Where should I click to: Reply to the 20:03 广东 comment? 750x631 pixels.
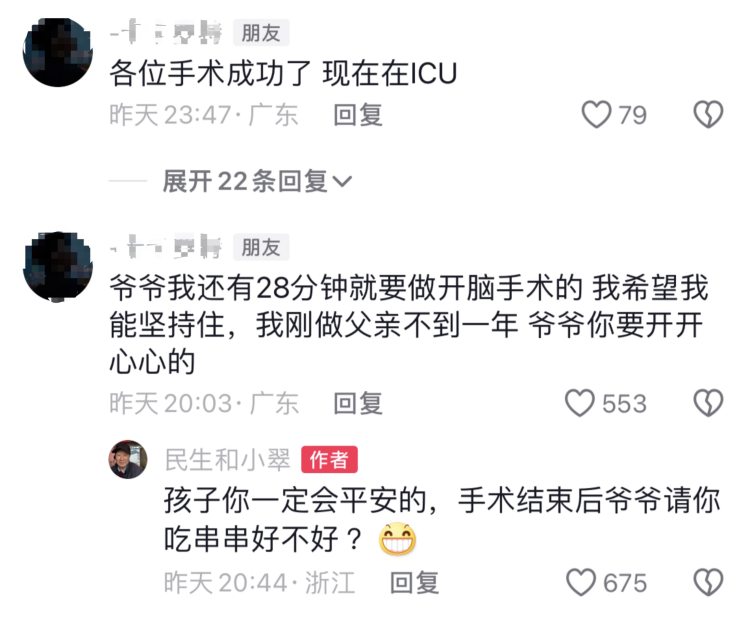coord(358,403)
